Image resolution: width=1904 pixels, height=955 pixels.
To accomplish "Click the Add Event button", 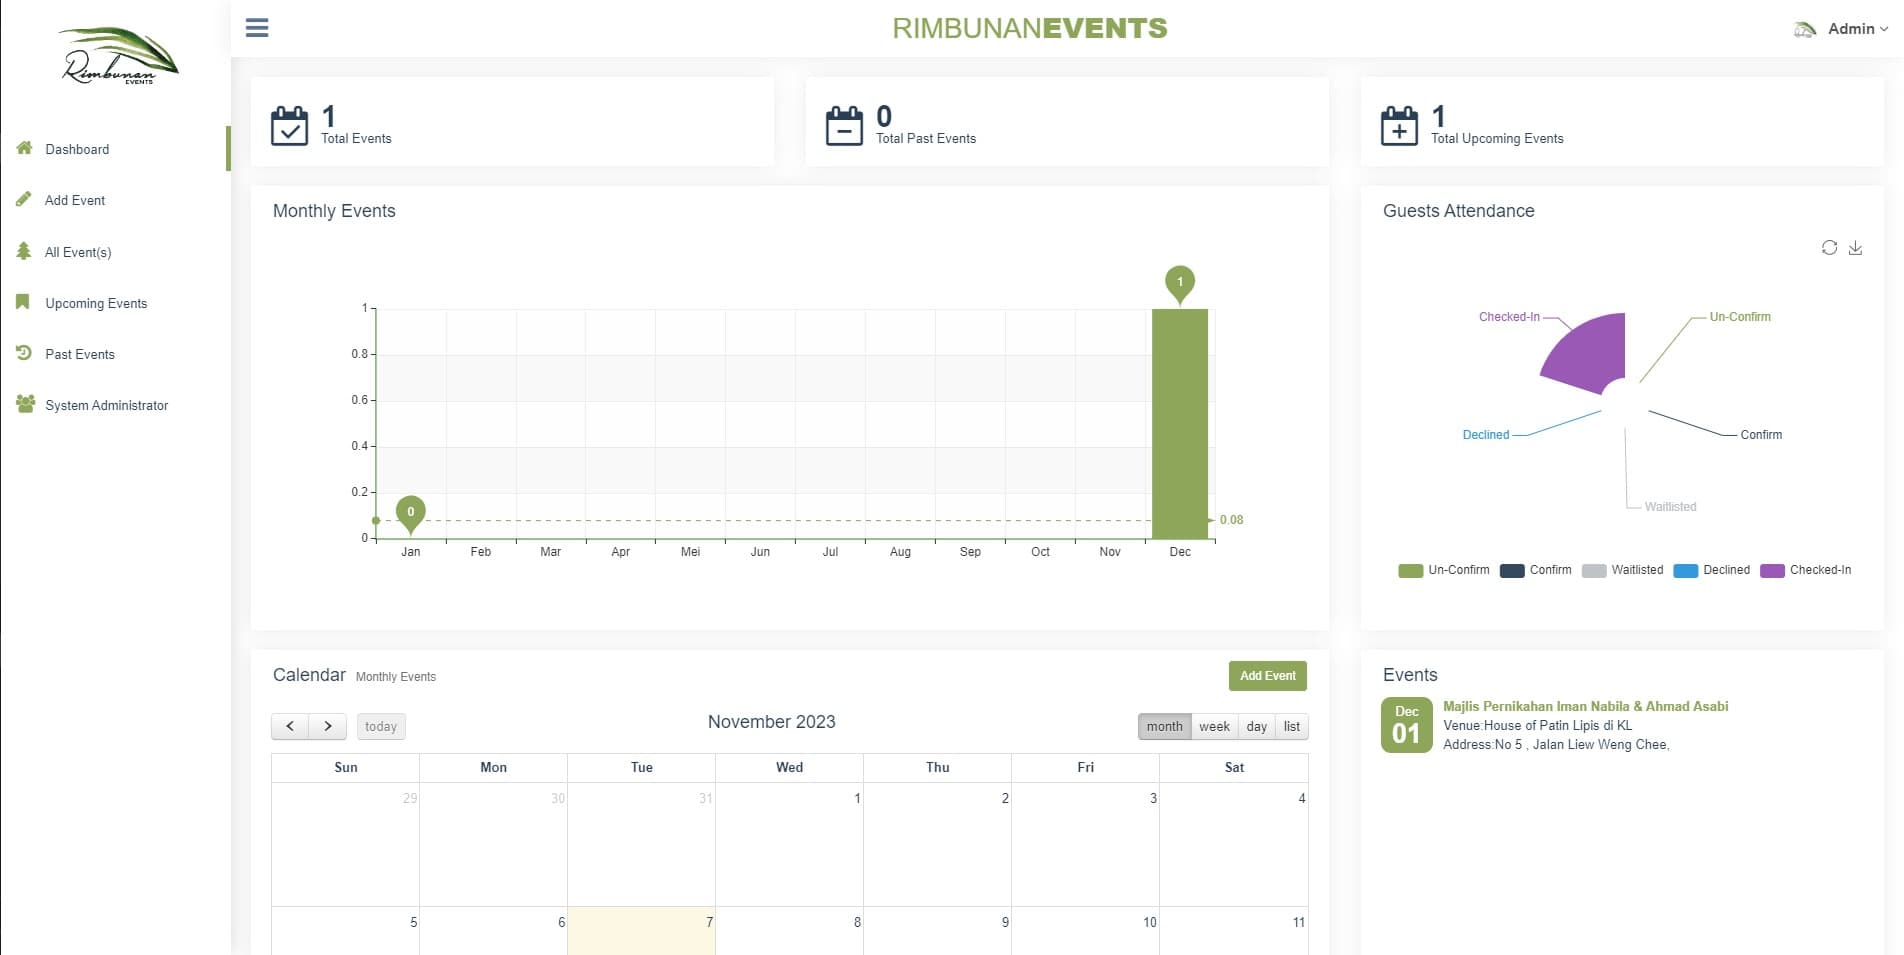I will 1267,676.
